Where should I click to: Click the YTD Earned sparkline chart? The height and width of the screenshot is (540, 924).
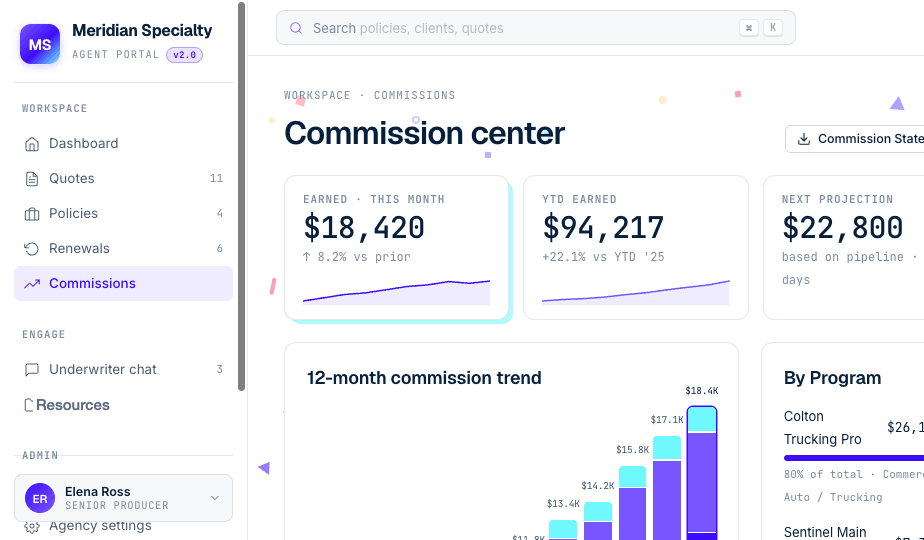point(636,292)
